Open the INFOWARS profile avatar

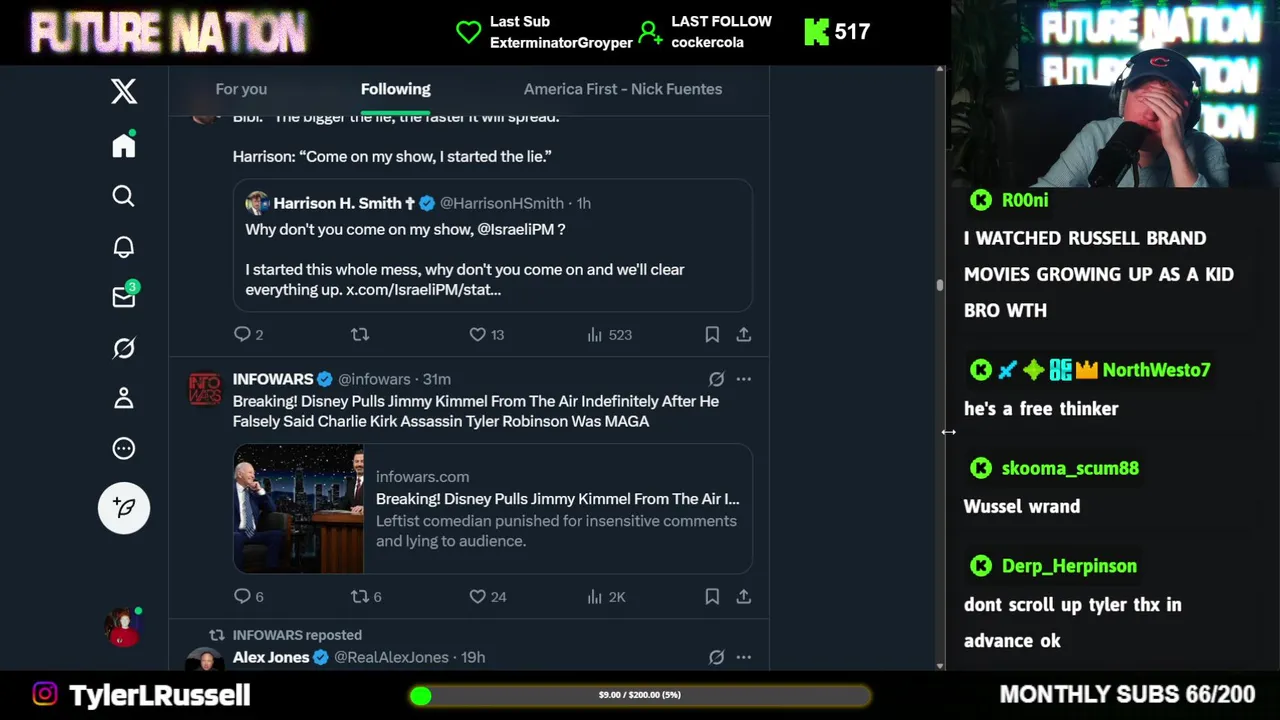[205, 390]
